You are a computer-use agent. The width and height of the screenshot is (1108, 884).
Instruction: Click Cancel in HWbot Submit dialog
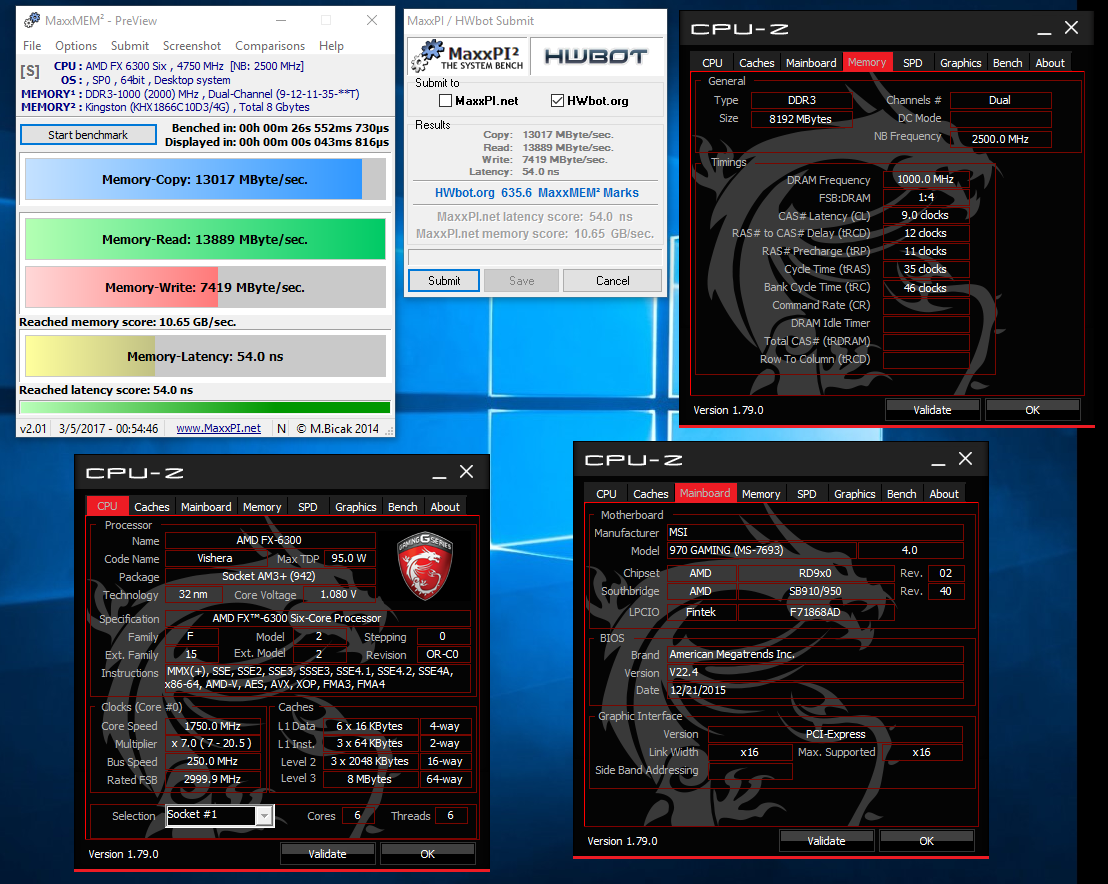click(x=612, y=281)
